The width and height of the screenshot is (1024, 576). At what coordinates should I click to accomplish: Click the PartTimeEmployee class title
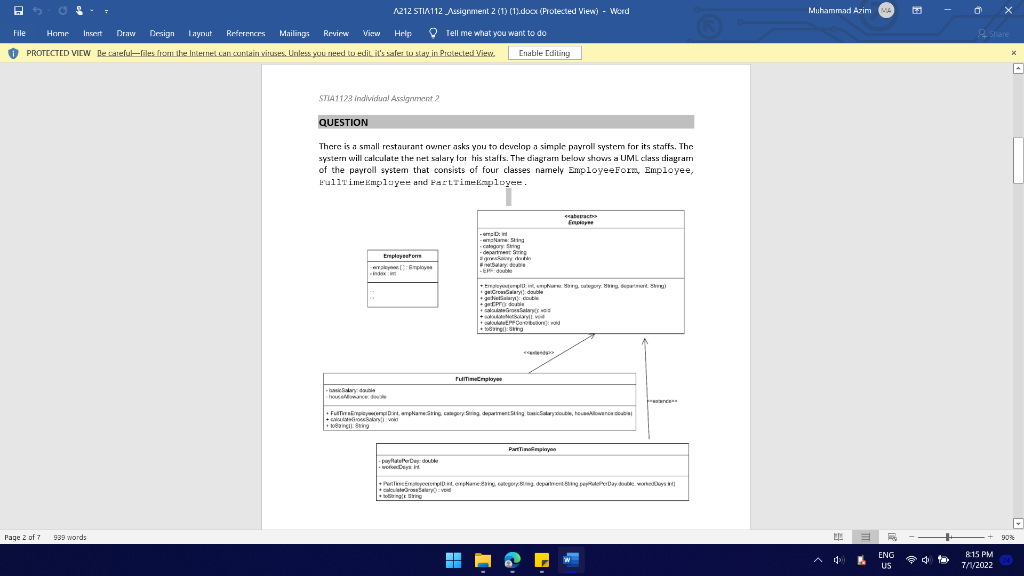coord(532,449)
